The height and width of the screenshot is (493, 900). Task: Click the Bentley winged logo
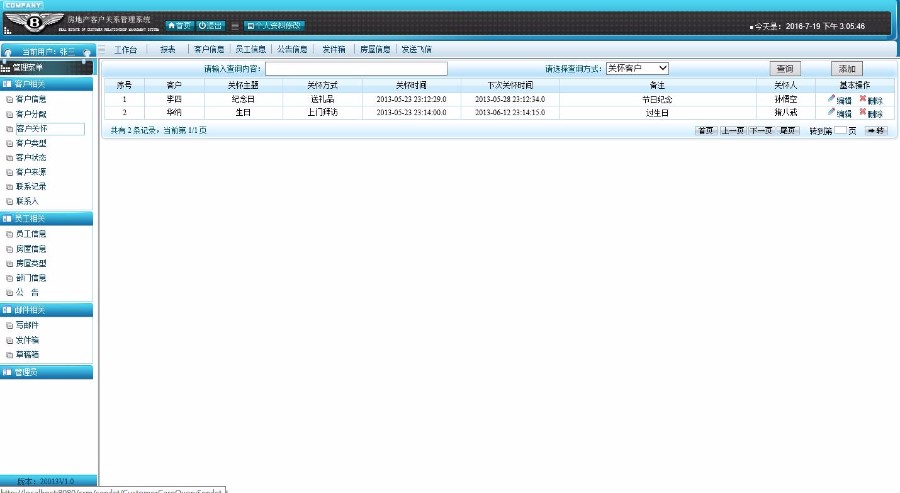pyautogui.click(x=34, y=23)
